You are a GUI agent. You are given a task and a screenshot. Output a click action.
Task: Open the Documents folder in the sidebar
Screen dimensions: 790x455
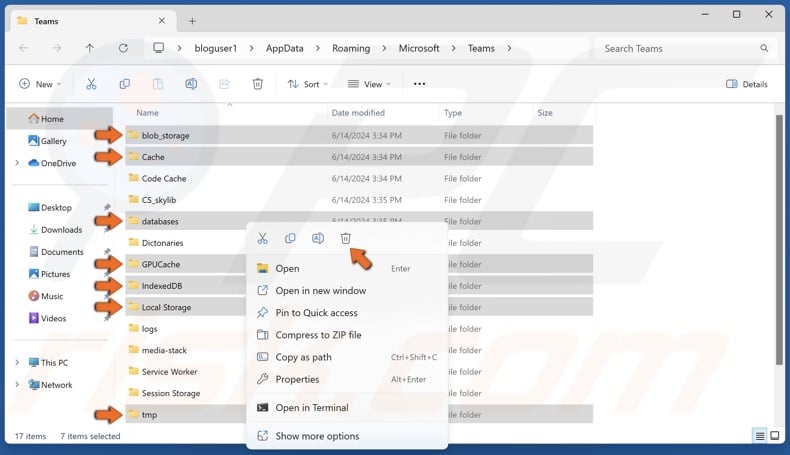(x=56, y=252)
